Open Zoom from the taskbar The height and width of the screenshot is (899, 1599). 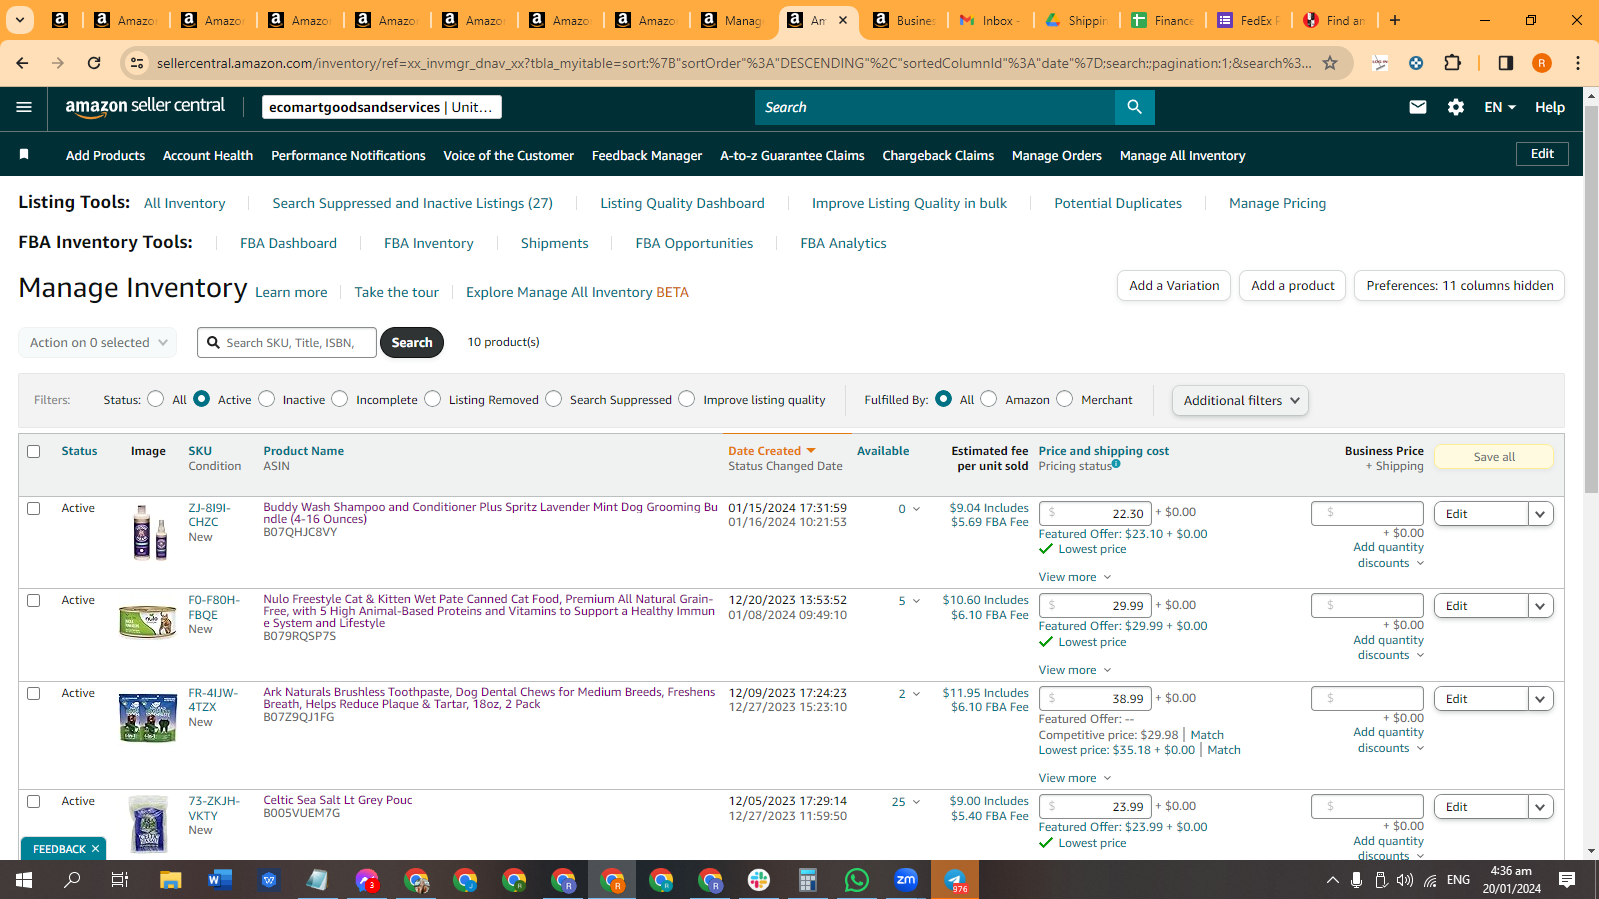point(906,880)
